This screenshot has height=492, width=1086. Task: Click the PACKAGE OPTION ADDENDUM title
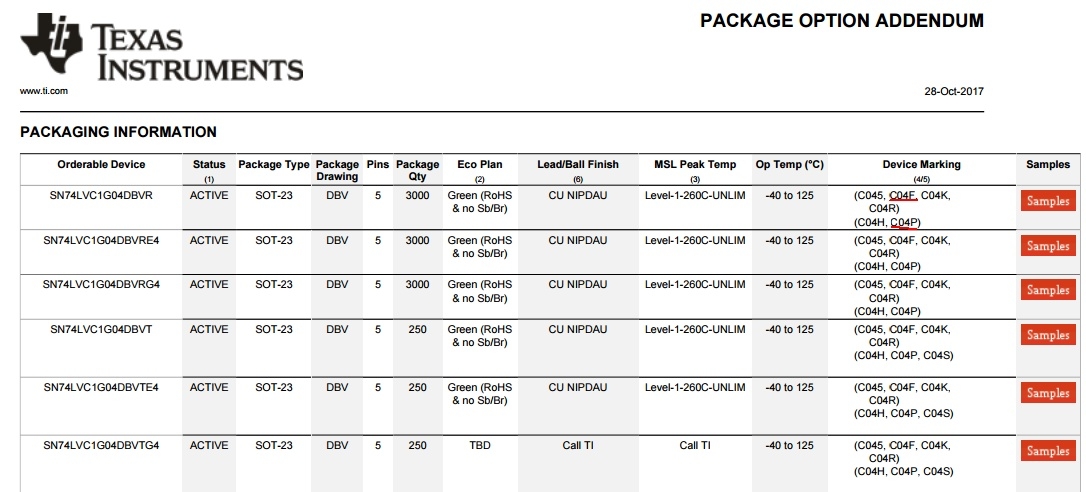(842, 21)
